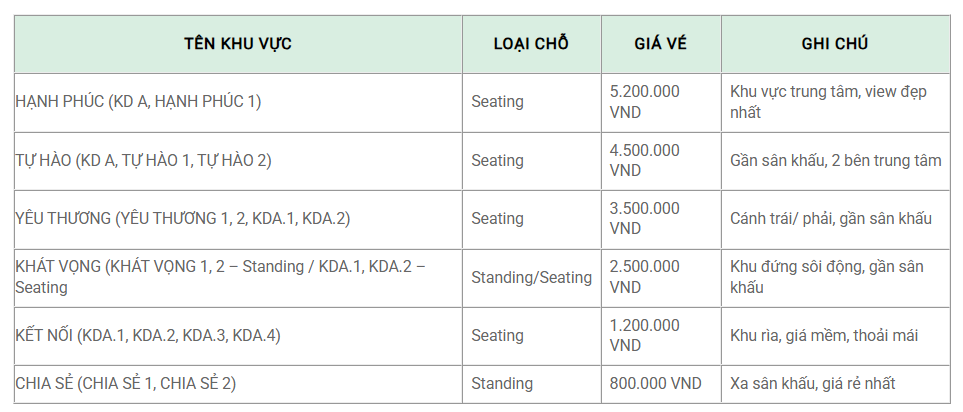Click the GHI CHÚ column header
The width and height of the screenshot is (963, 412).
click(835, 44)
